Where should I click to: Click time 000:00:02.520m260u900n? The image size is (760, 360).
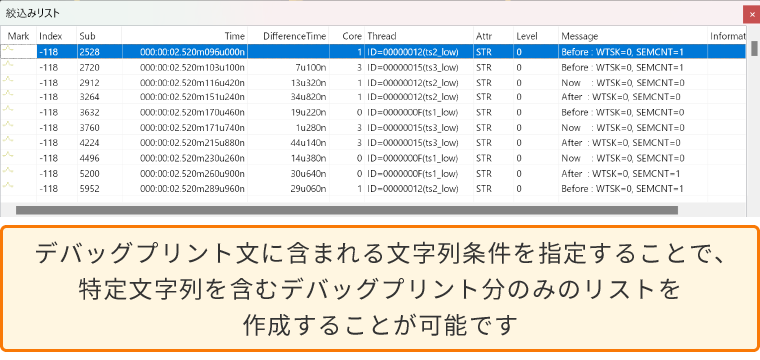point(192,173)
